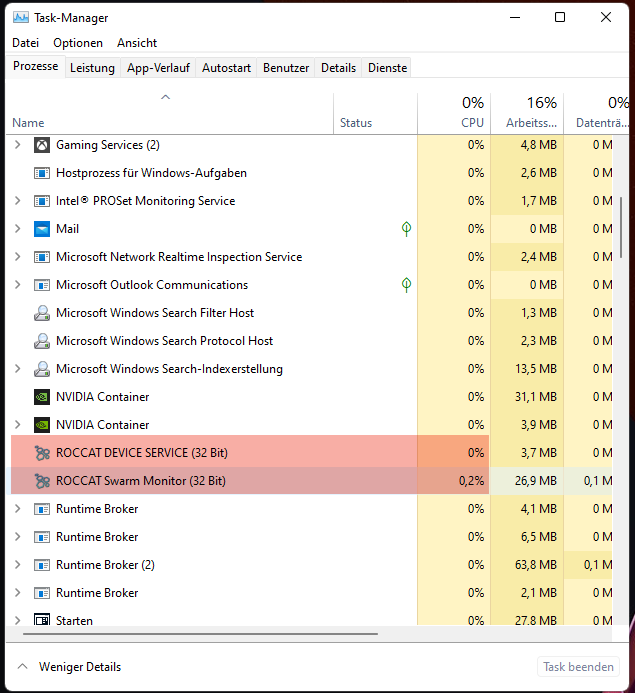Click the vertical scrollbar thumb
Viewport: 635px width, 693px height.
(621, 228)
